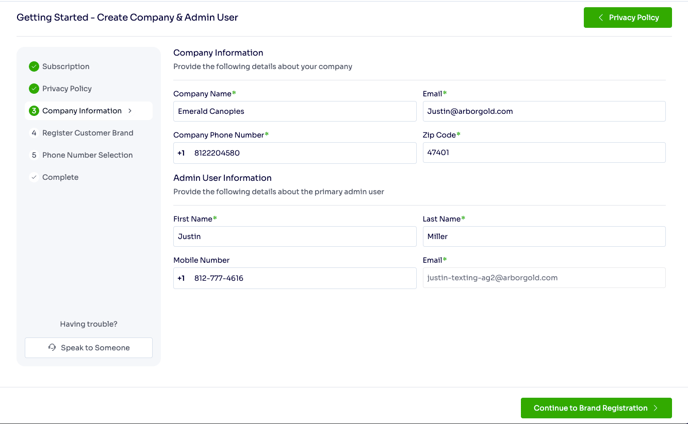Click into the Zip Code field
This screenshot has height=424, width=688.
tap(544, 153)
